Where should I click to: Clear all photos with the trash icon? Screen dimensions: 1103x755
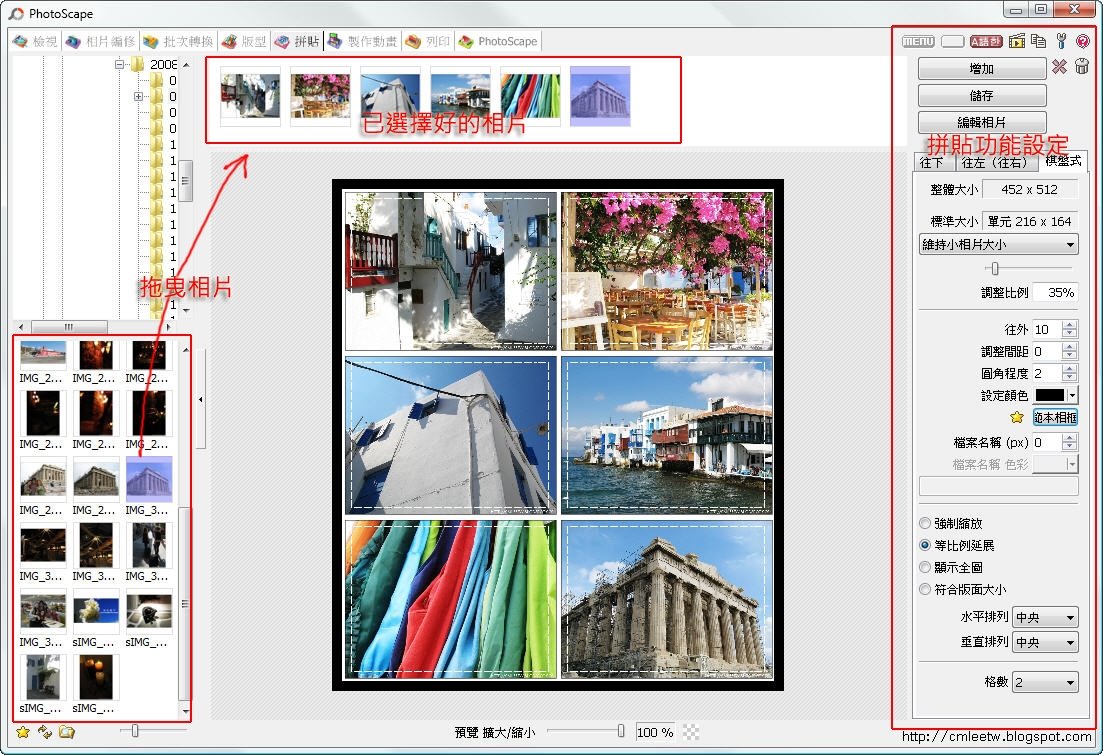[1082, 66]
